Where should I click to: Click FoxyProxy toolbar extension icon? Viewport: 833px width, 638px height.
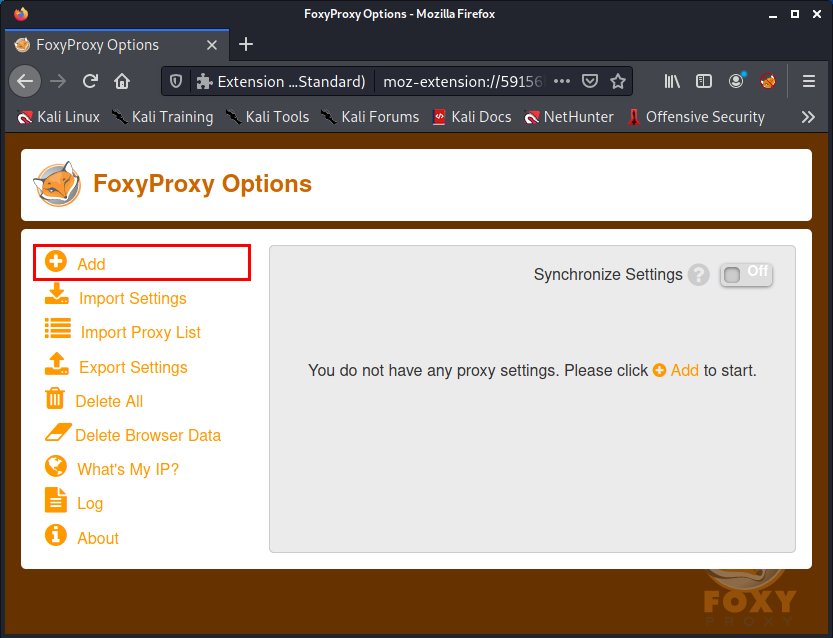click(768, 81)
